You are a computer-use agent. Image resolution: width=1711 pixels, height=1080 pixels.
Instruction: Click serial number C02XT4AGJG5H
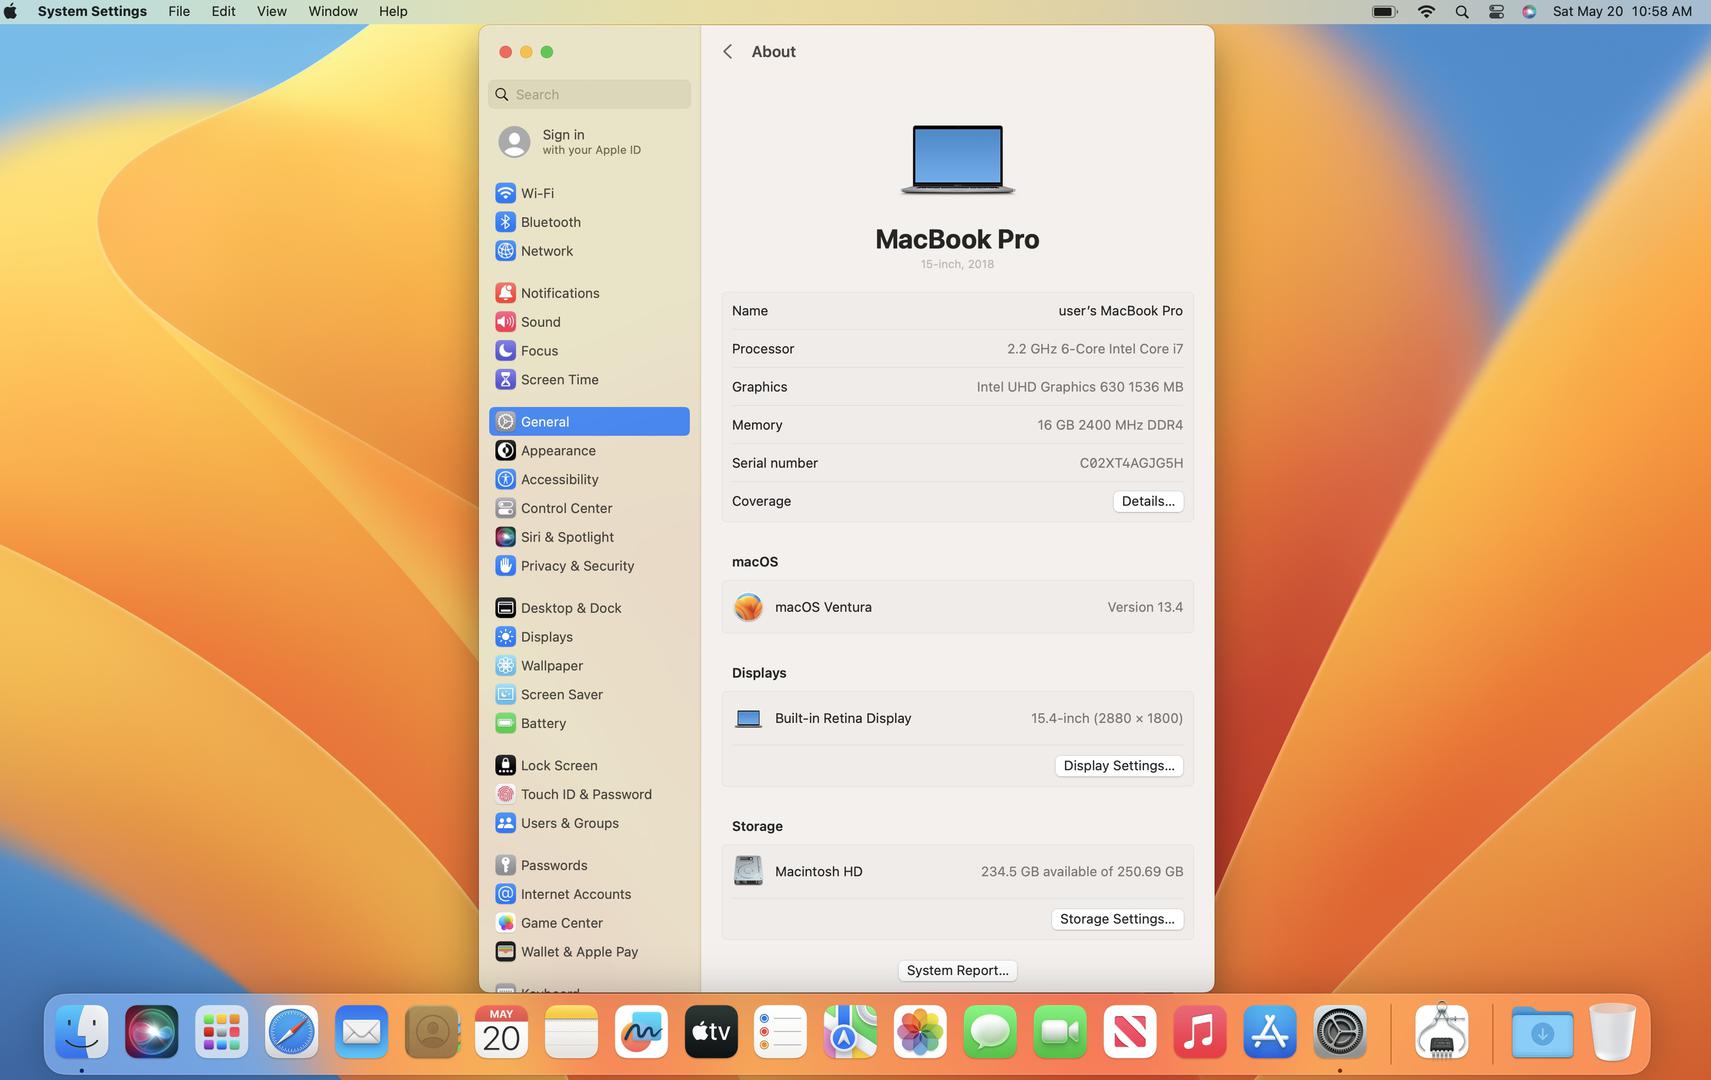(1131, 463)
